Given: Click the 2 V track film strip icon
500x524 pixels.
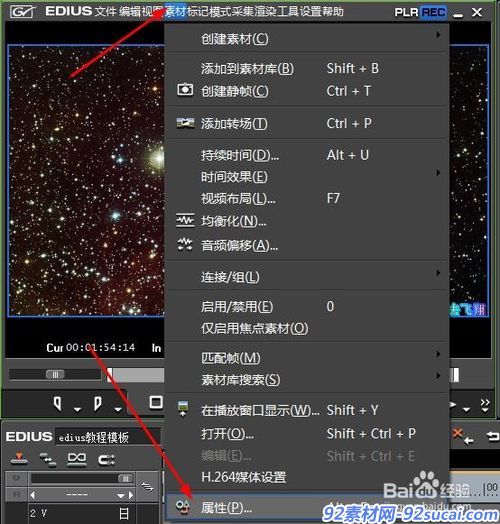Looking at the screenshot, I should coord(124,513).
